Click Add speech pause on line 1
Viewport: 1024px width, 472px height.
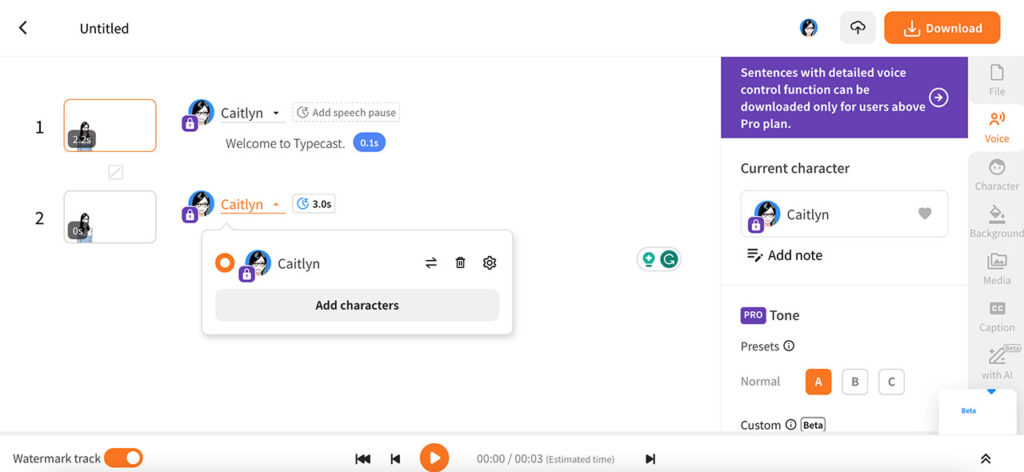[346, 112]
